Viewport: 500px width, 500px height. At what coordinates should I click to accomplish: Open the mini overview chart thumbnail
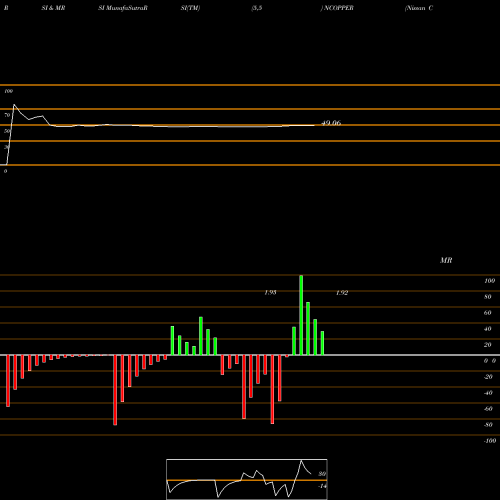(247, 479)
